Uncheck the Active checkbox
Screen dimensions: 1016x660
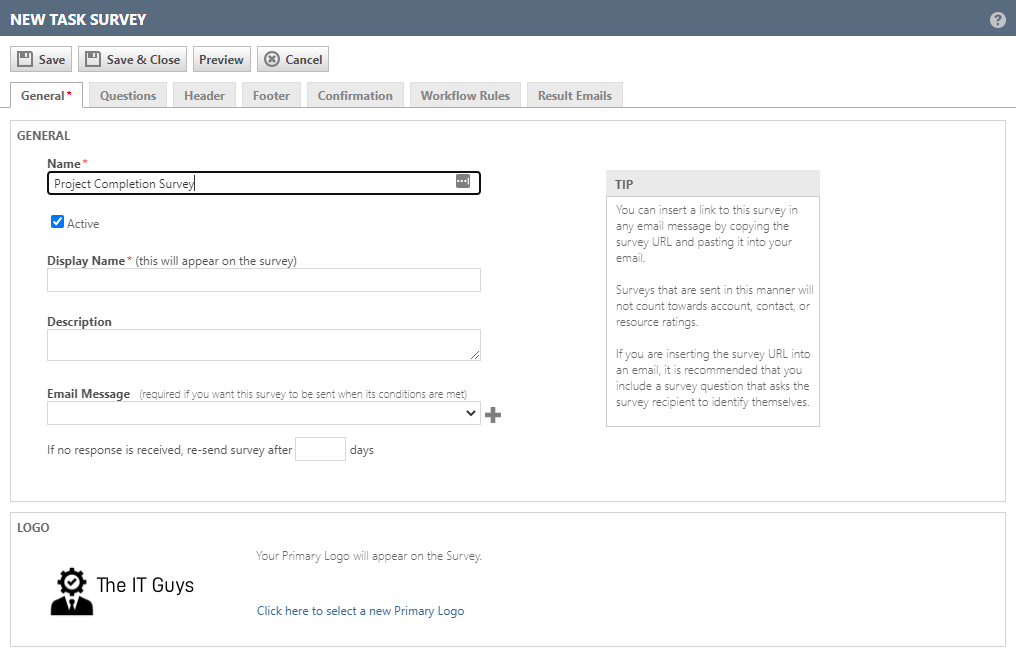click(x=58, y=222)
